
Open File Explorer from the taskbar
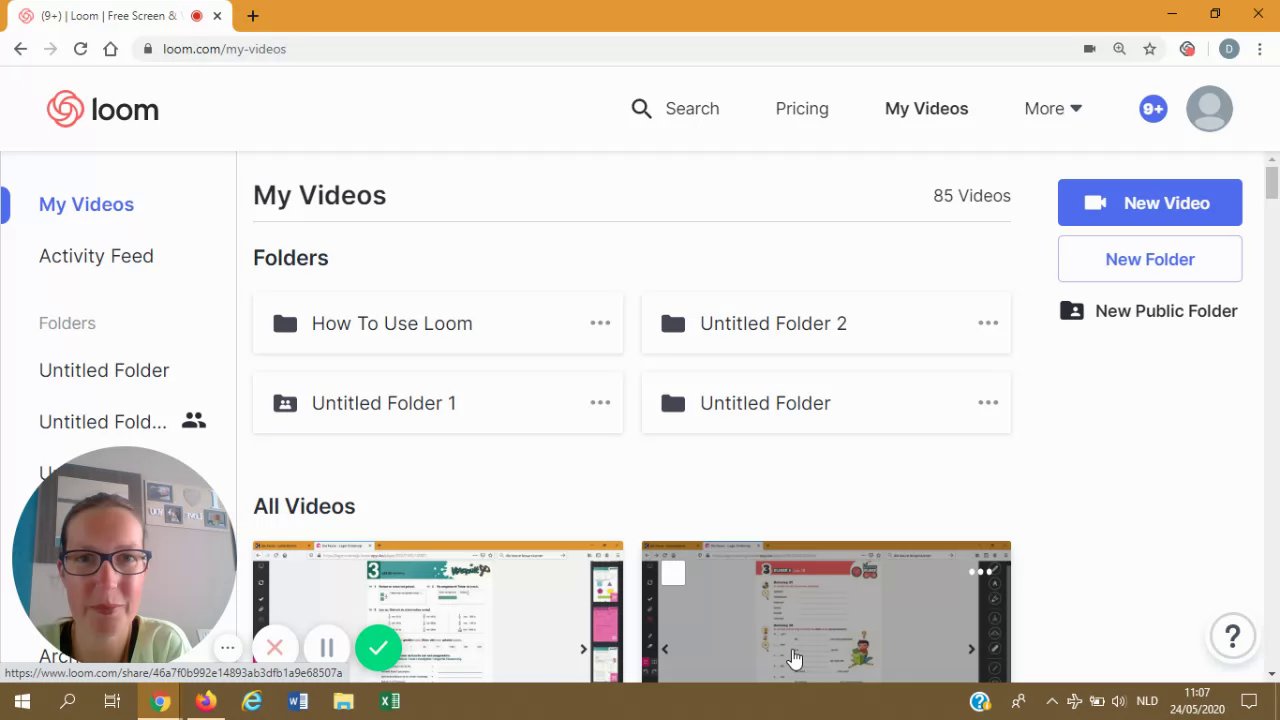pos(343,701)
